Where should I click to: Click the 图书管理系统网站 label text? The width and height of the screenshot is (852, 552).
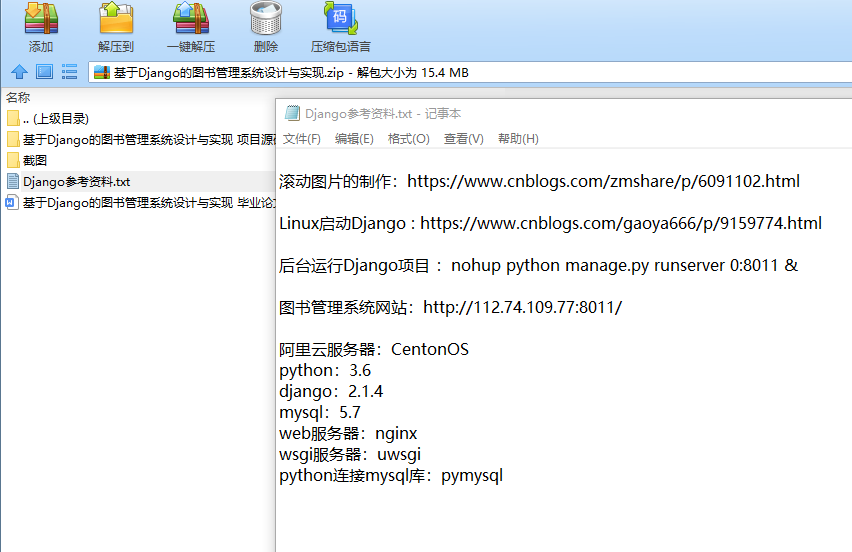pos(342,308)
